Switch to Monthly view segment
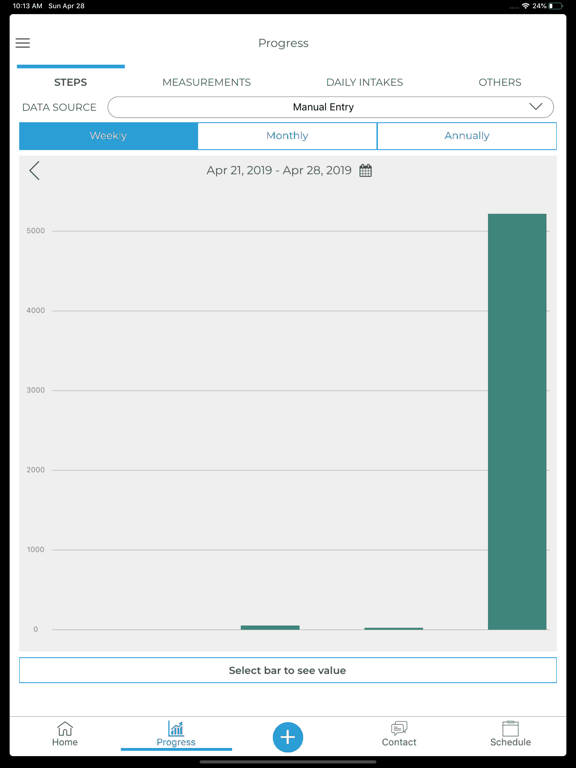Image resolution: width=576 pixels, height=768 pixels. 287,136
